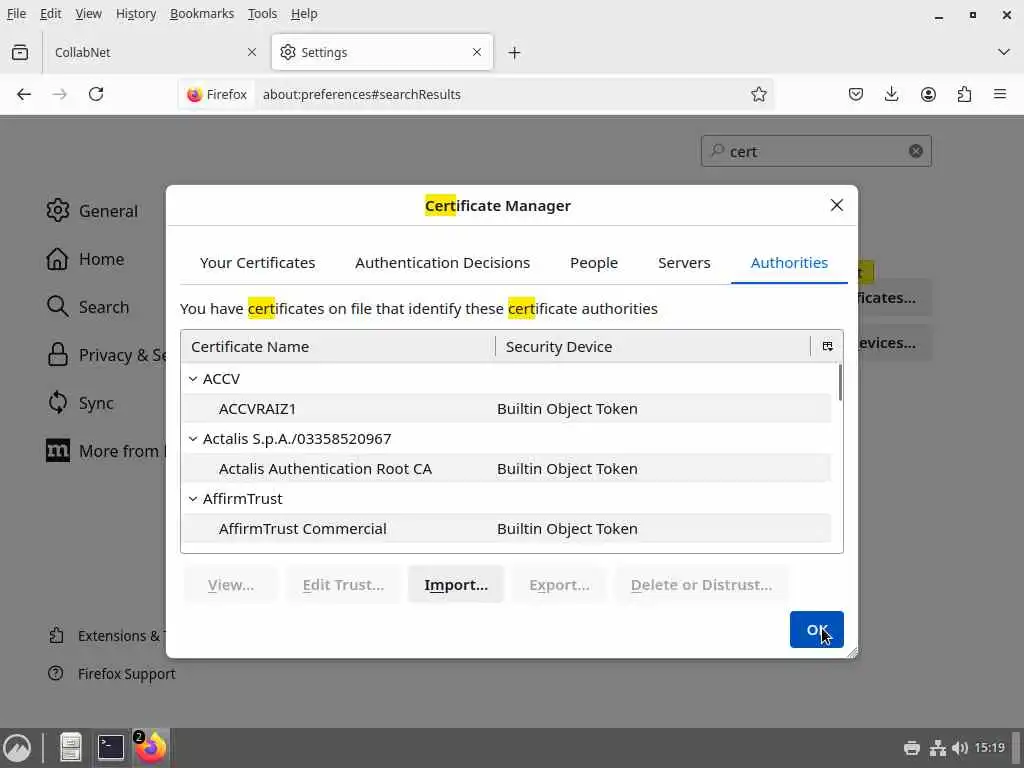The height and width of the screenshot is (768, 1024).
Task: Bookmark this page with the star icon
Action: [758, 94]
